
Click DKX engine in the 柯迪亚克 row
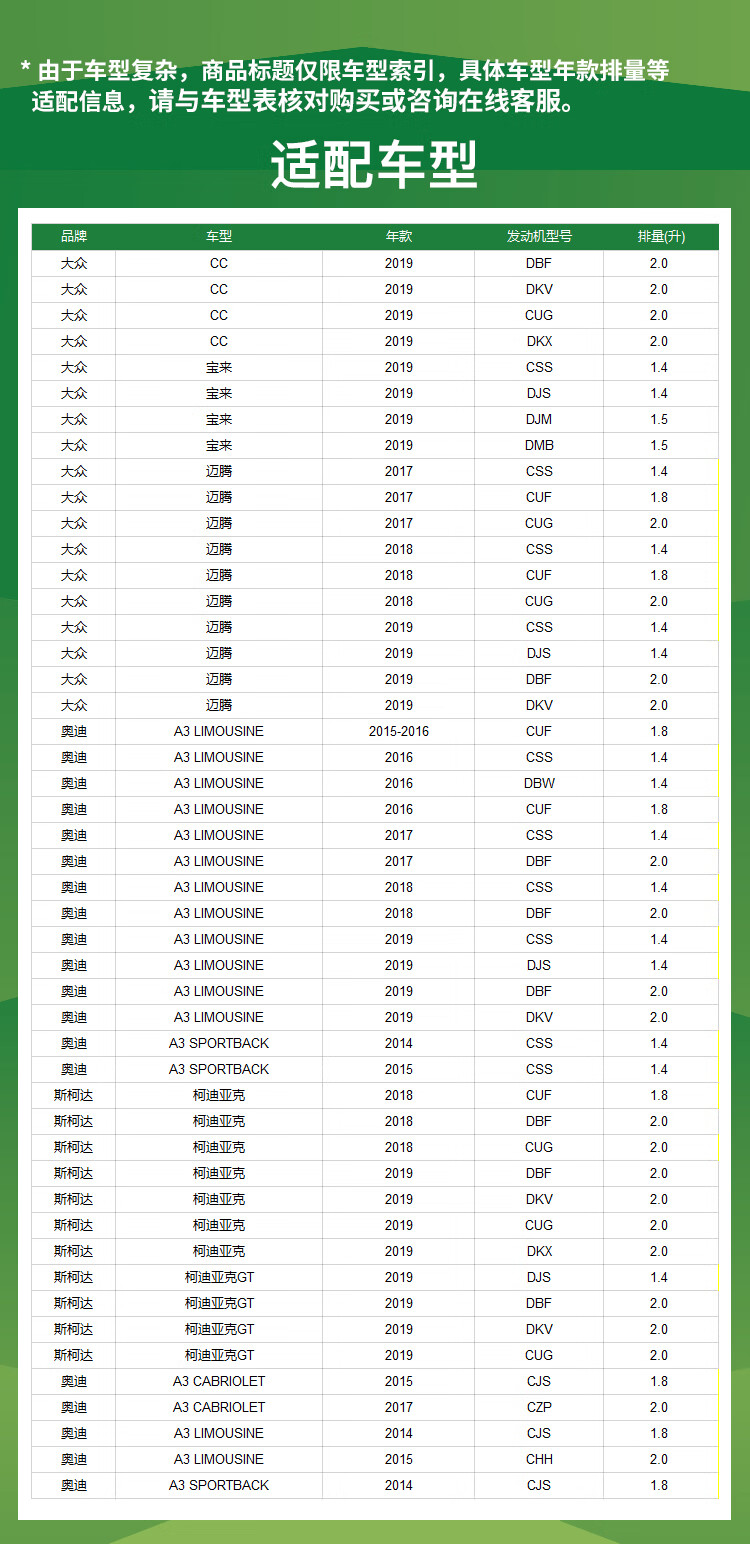click(x=539, y=1251)
